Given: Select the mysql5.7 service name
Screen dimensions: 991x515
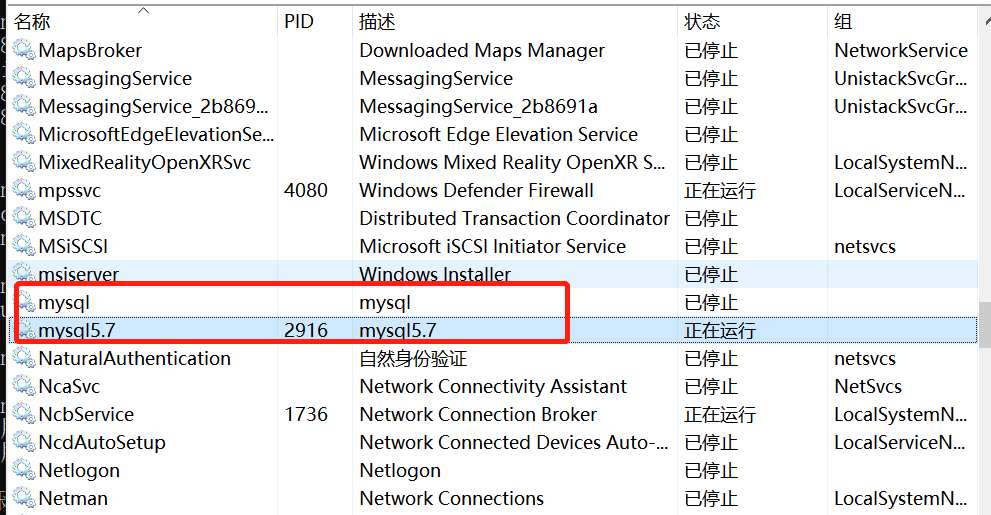Looking at the screenshot, I should click(77, 330).
